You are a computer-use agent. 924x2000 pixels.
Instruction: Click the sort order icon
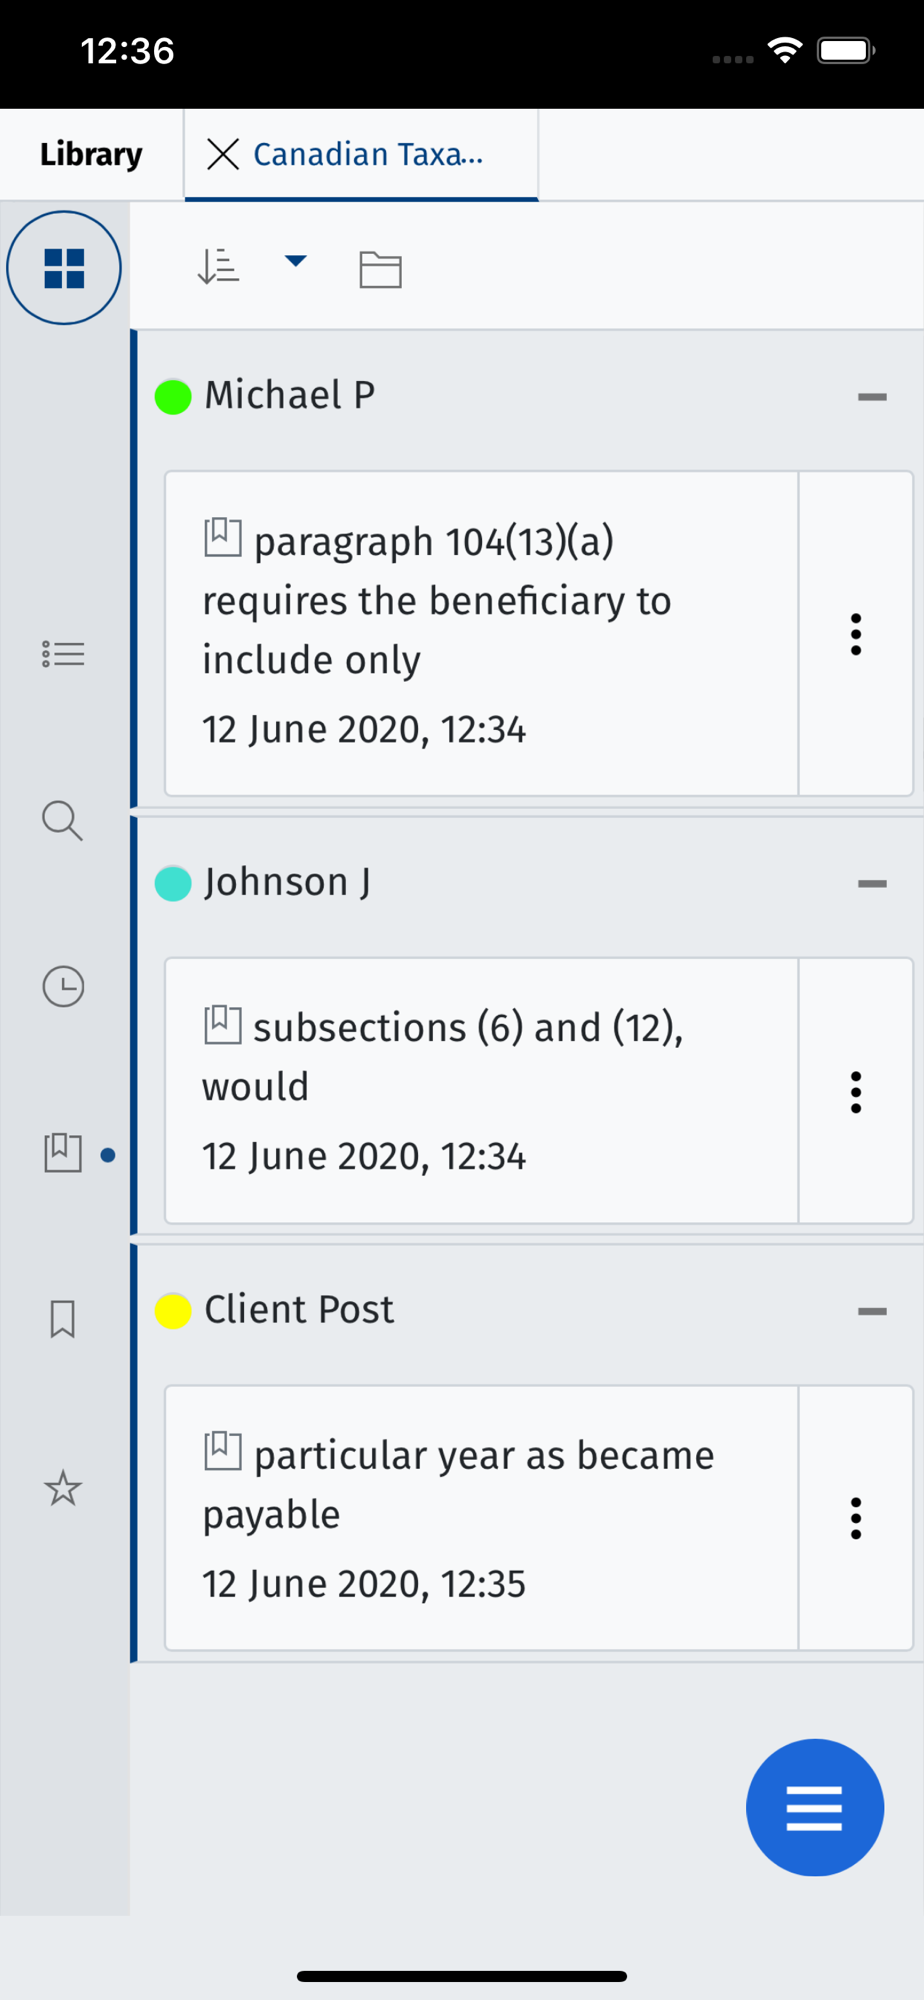218,267
